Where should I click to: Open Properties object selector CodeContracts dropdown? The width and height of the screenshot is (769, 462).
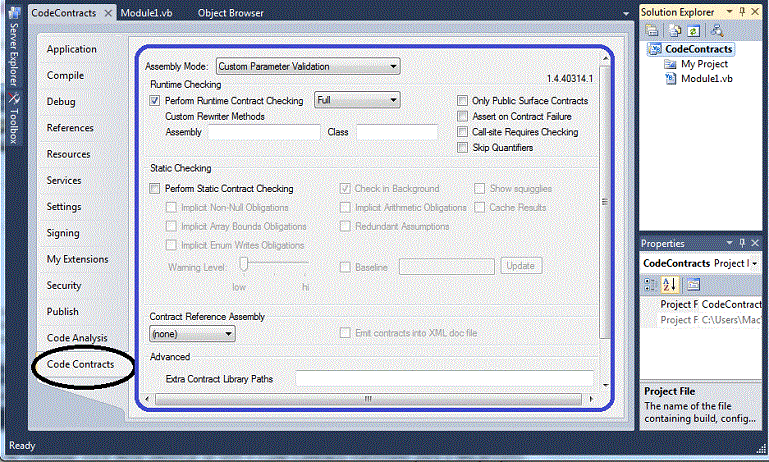[754, 264]
